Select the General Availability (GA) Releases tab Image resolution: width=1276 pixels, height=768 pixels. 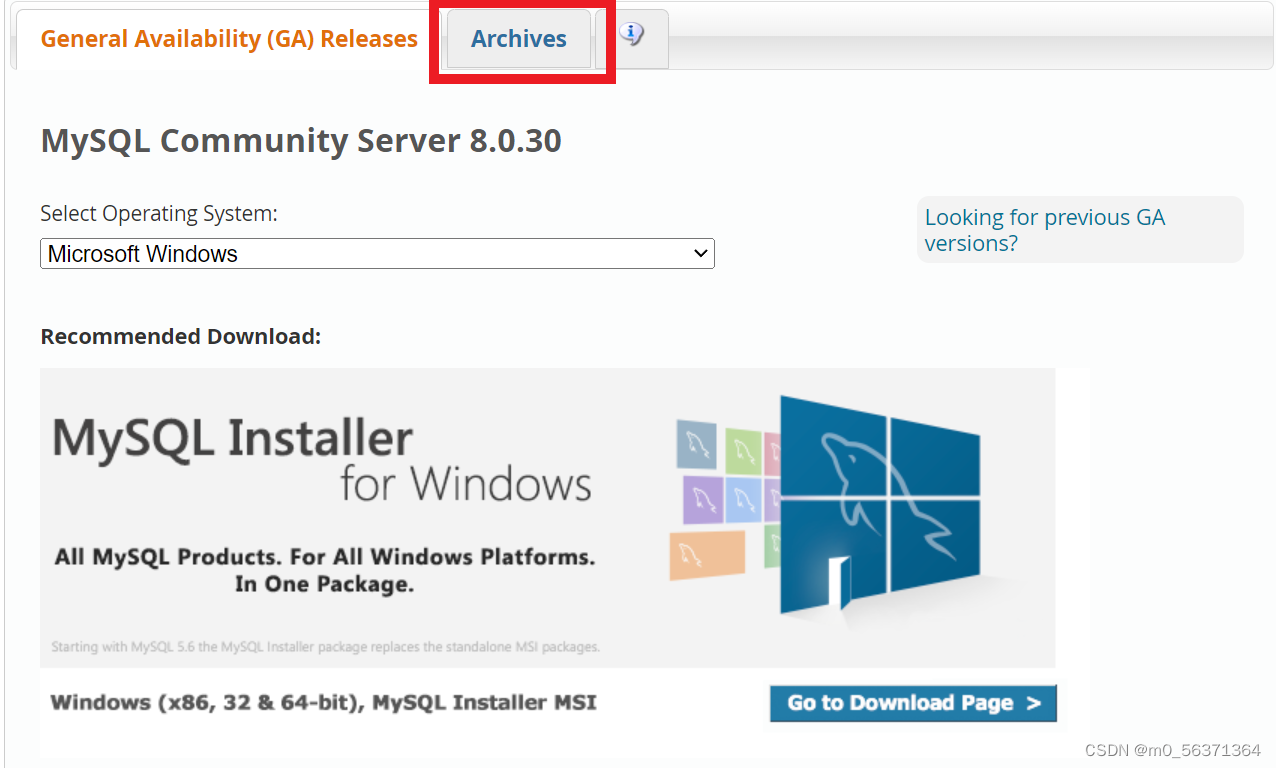[x=229, y=39]
